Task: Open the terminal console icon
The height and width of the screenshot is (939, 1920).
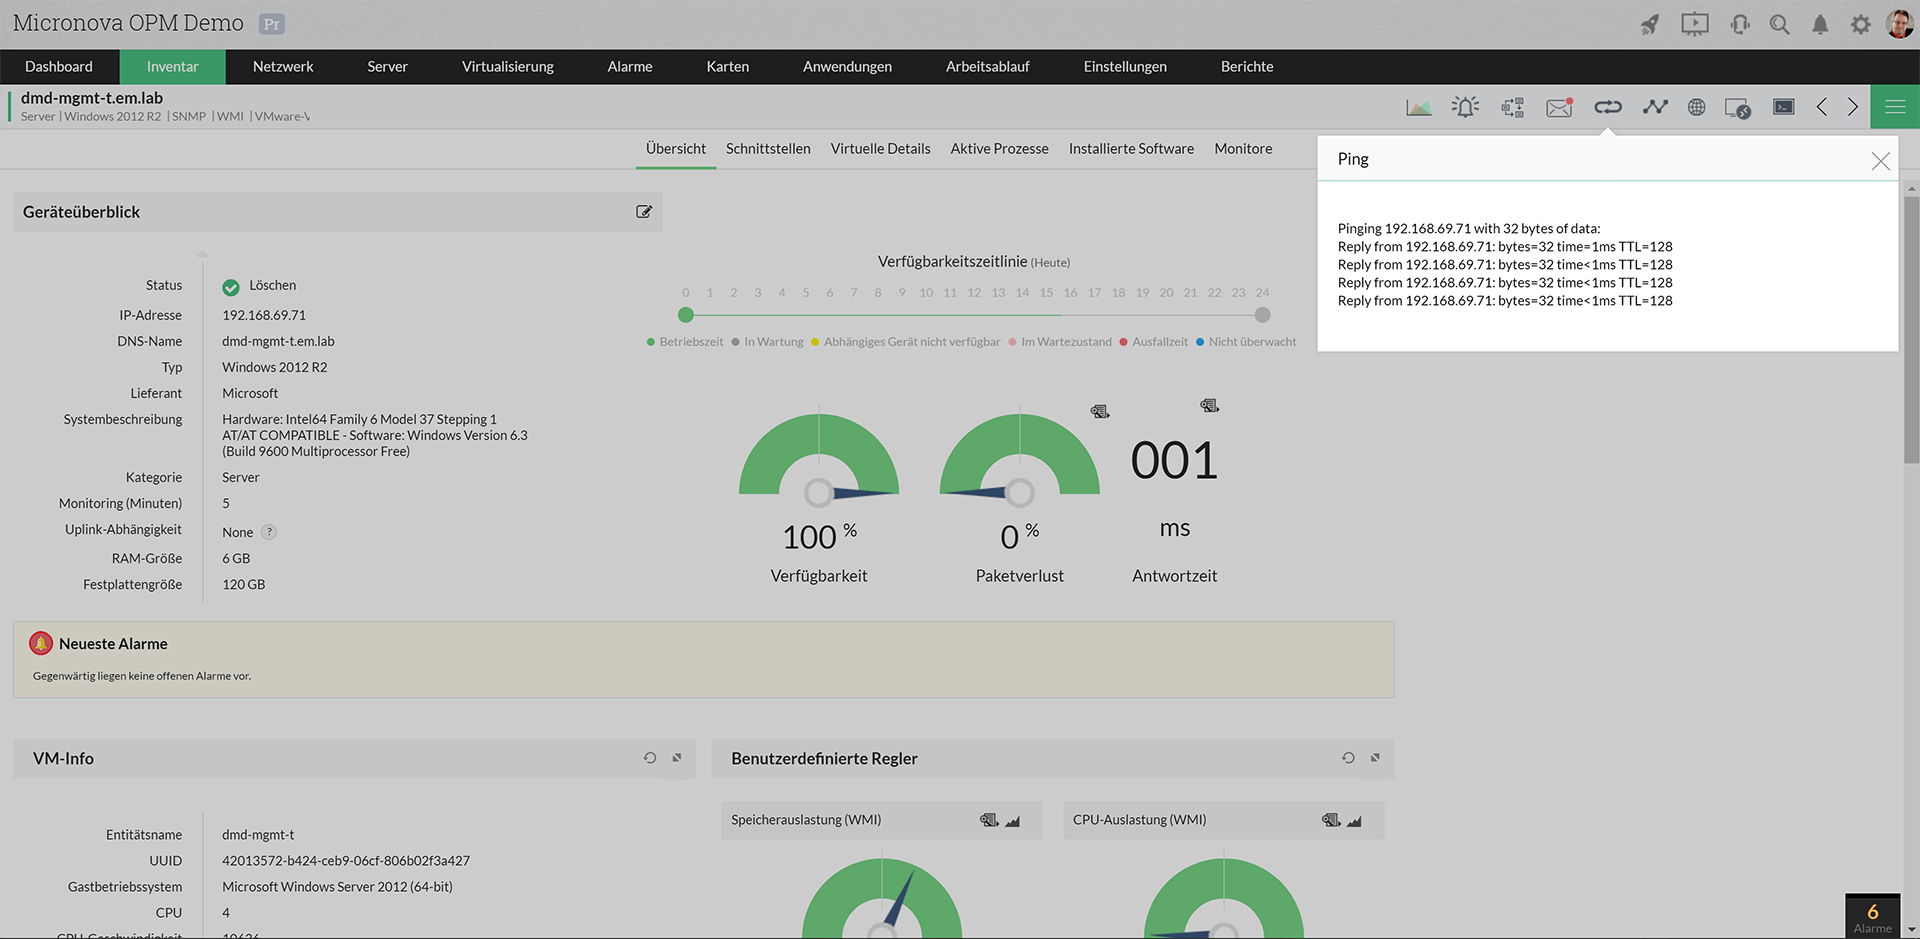Action: click(x=1783, y=107)
